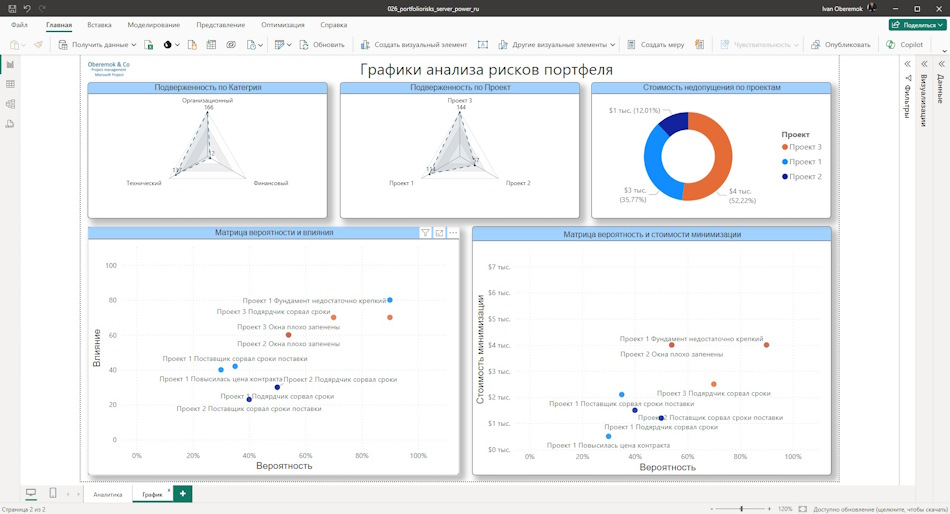Add a new report page

pyautogui.click(x=183, y=494)
